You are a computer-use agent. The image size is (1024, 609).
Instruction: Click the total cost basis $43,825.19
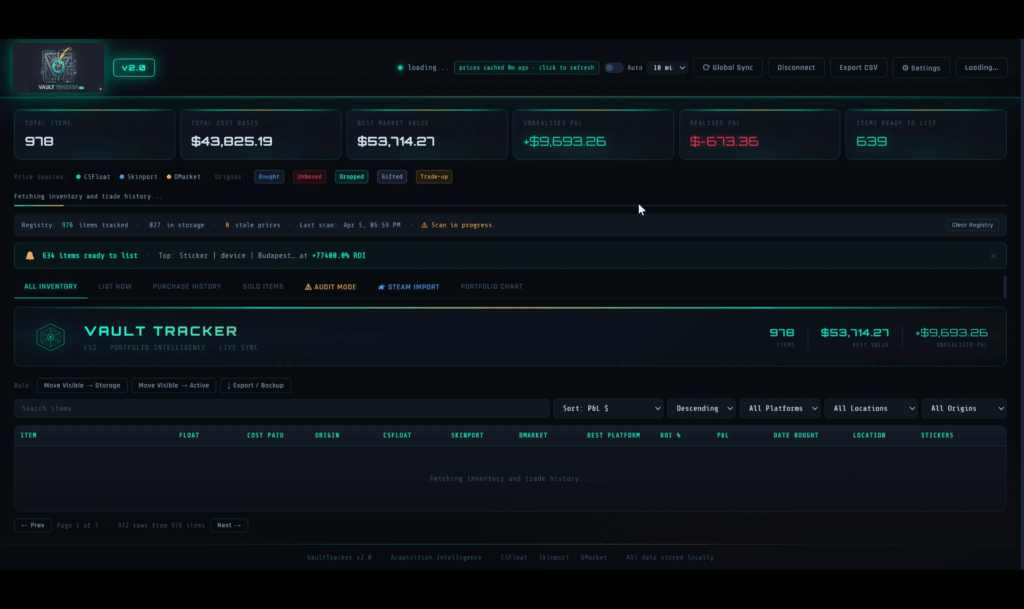(x=232, y=141)
